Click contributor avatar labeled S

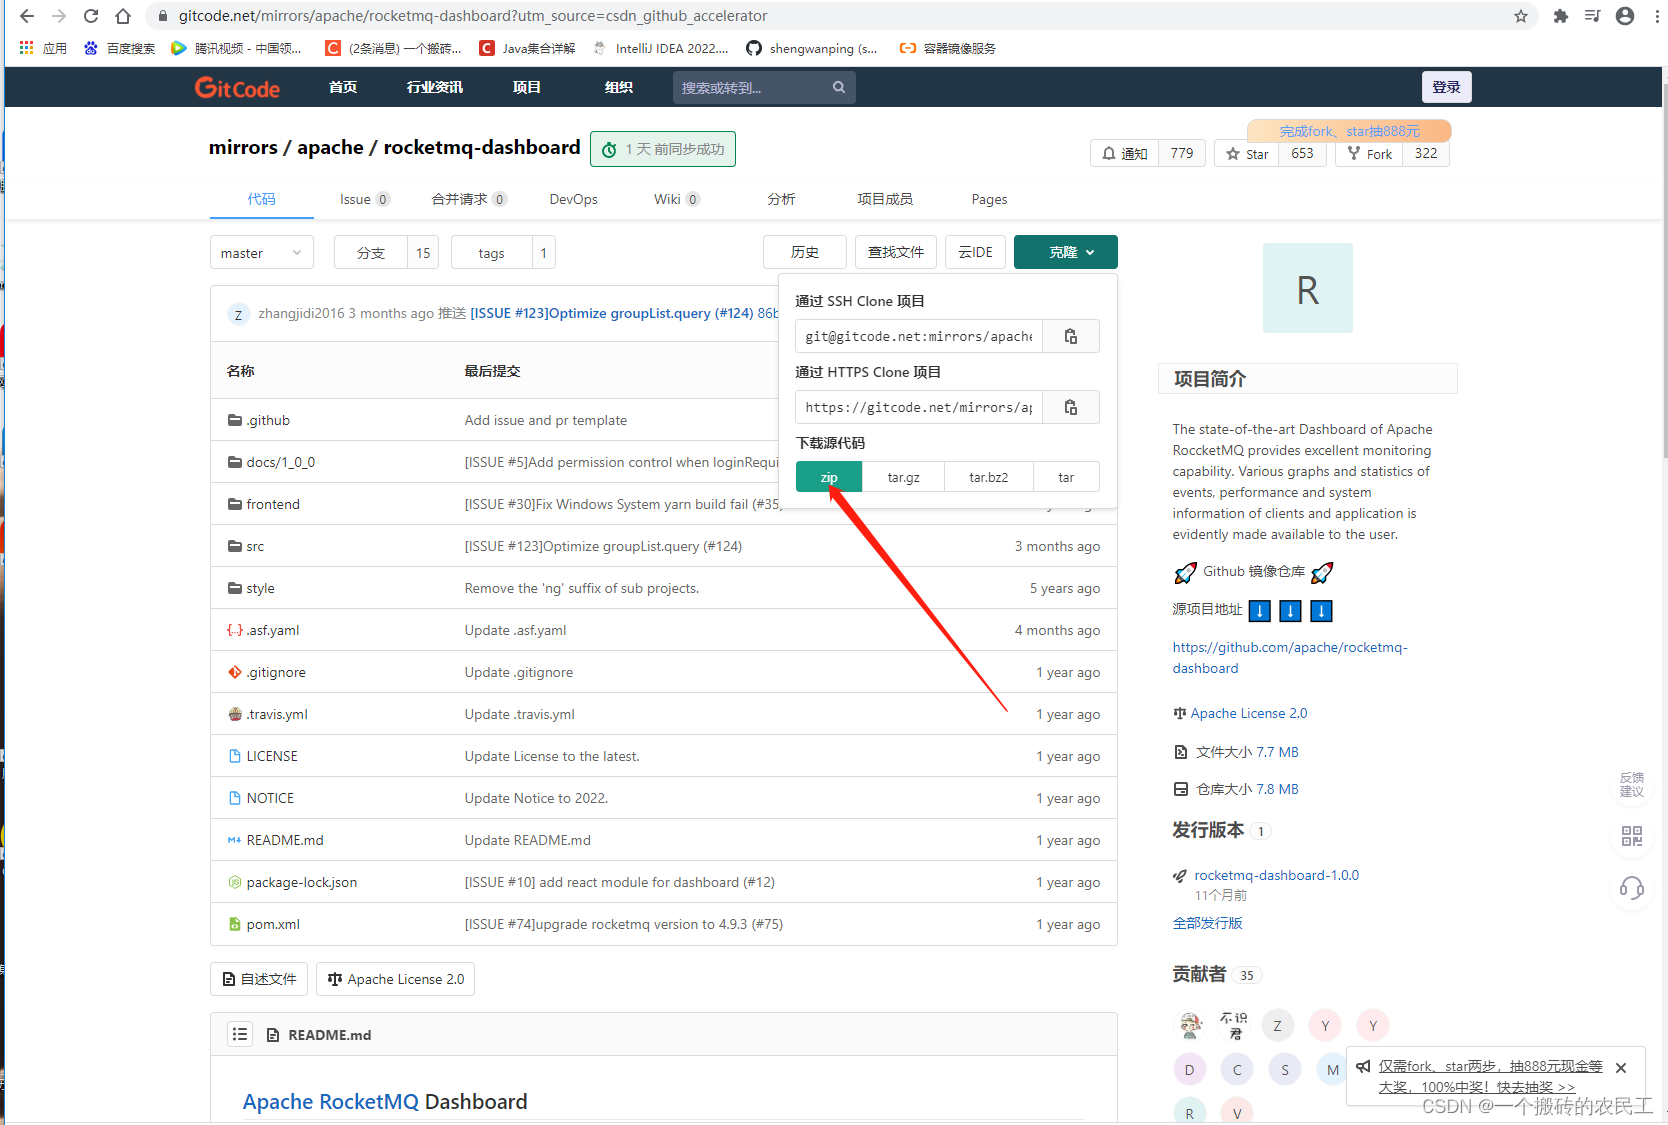(x=1285, y=1070)
